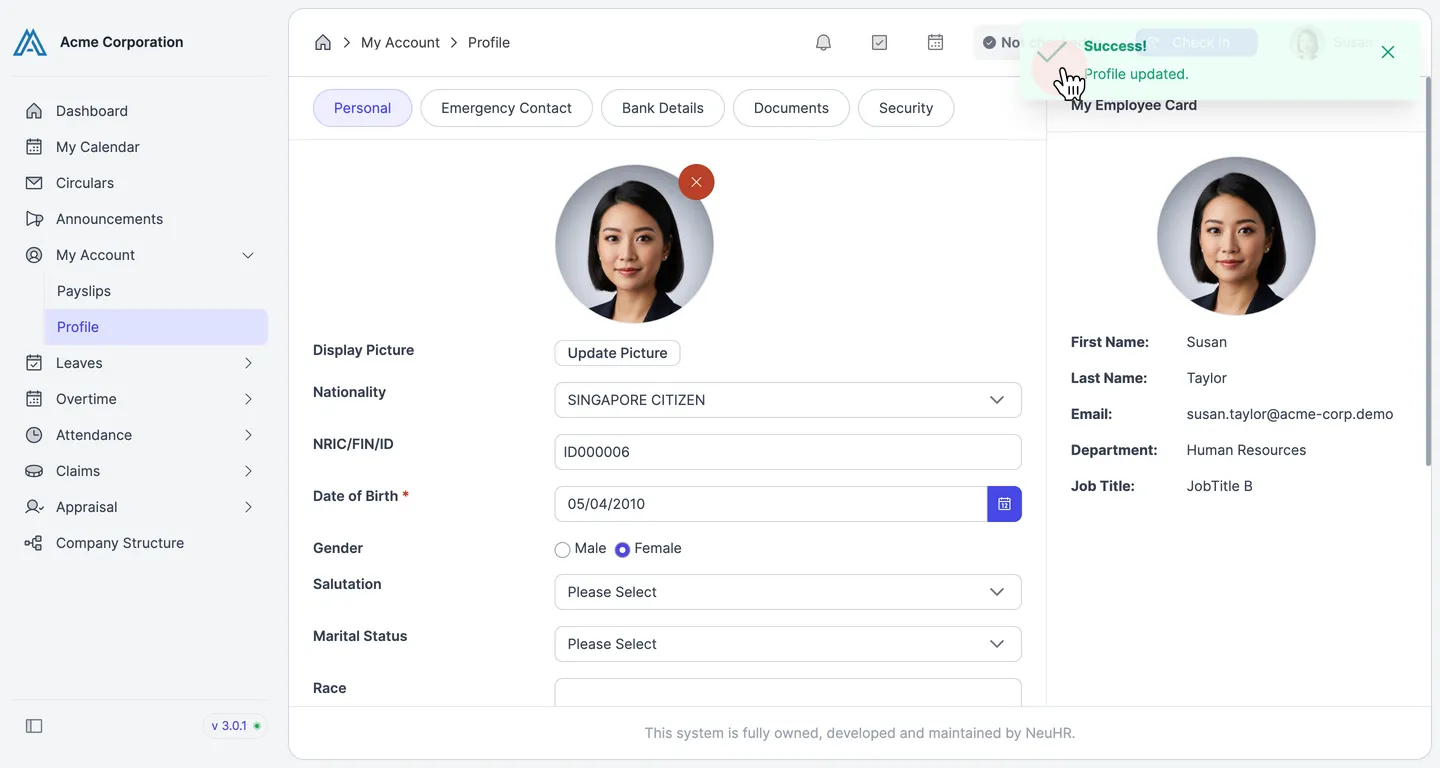Click the Circulars envelope icon

click(x=34, y=183)
